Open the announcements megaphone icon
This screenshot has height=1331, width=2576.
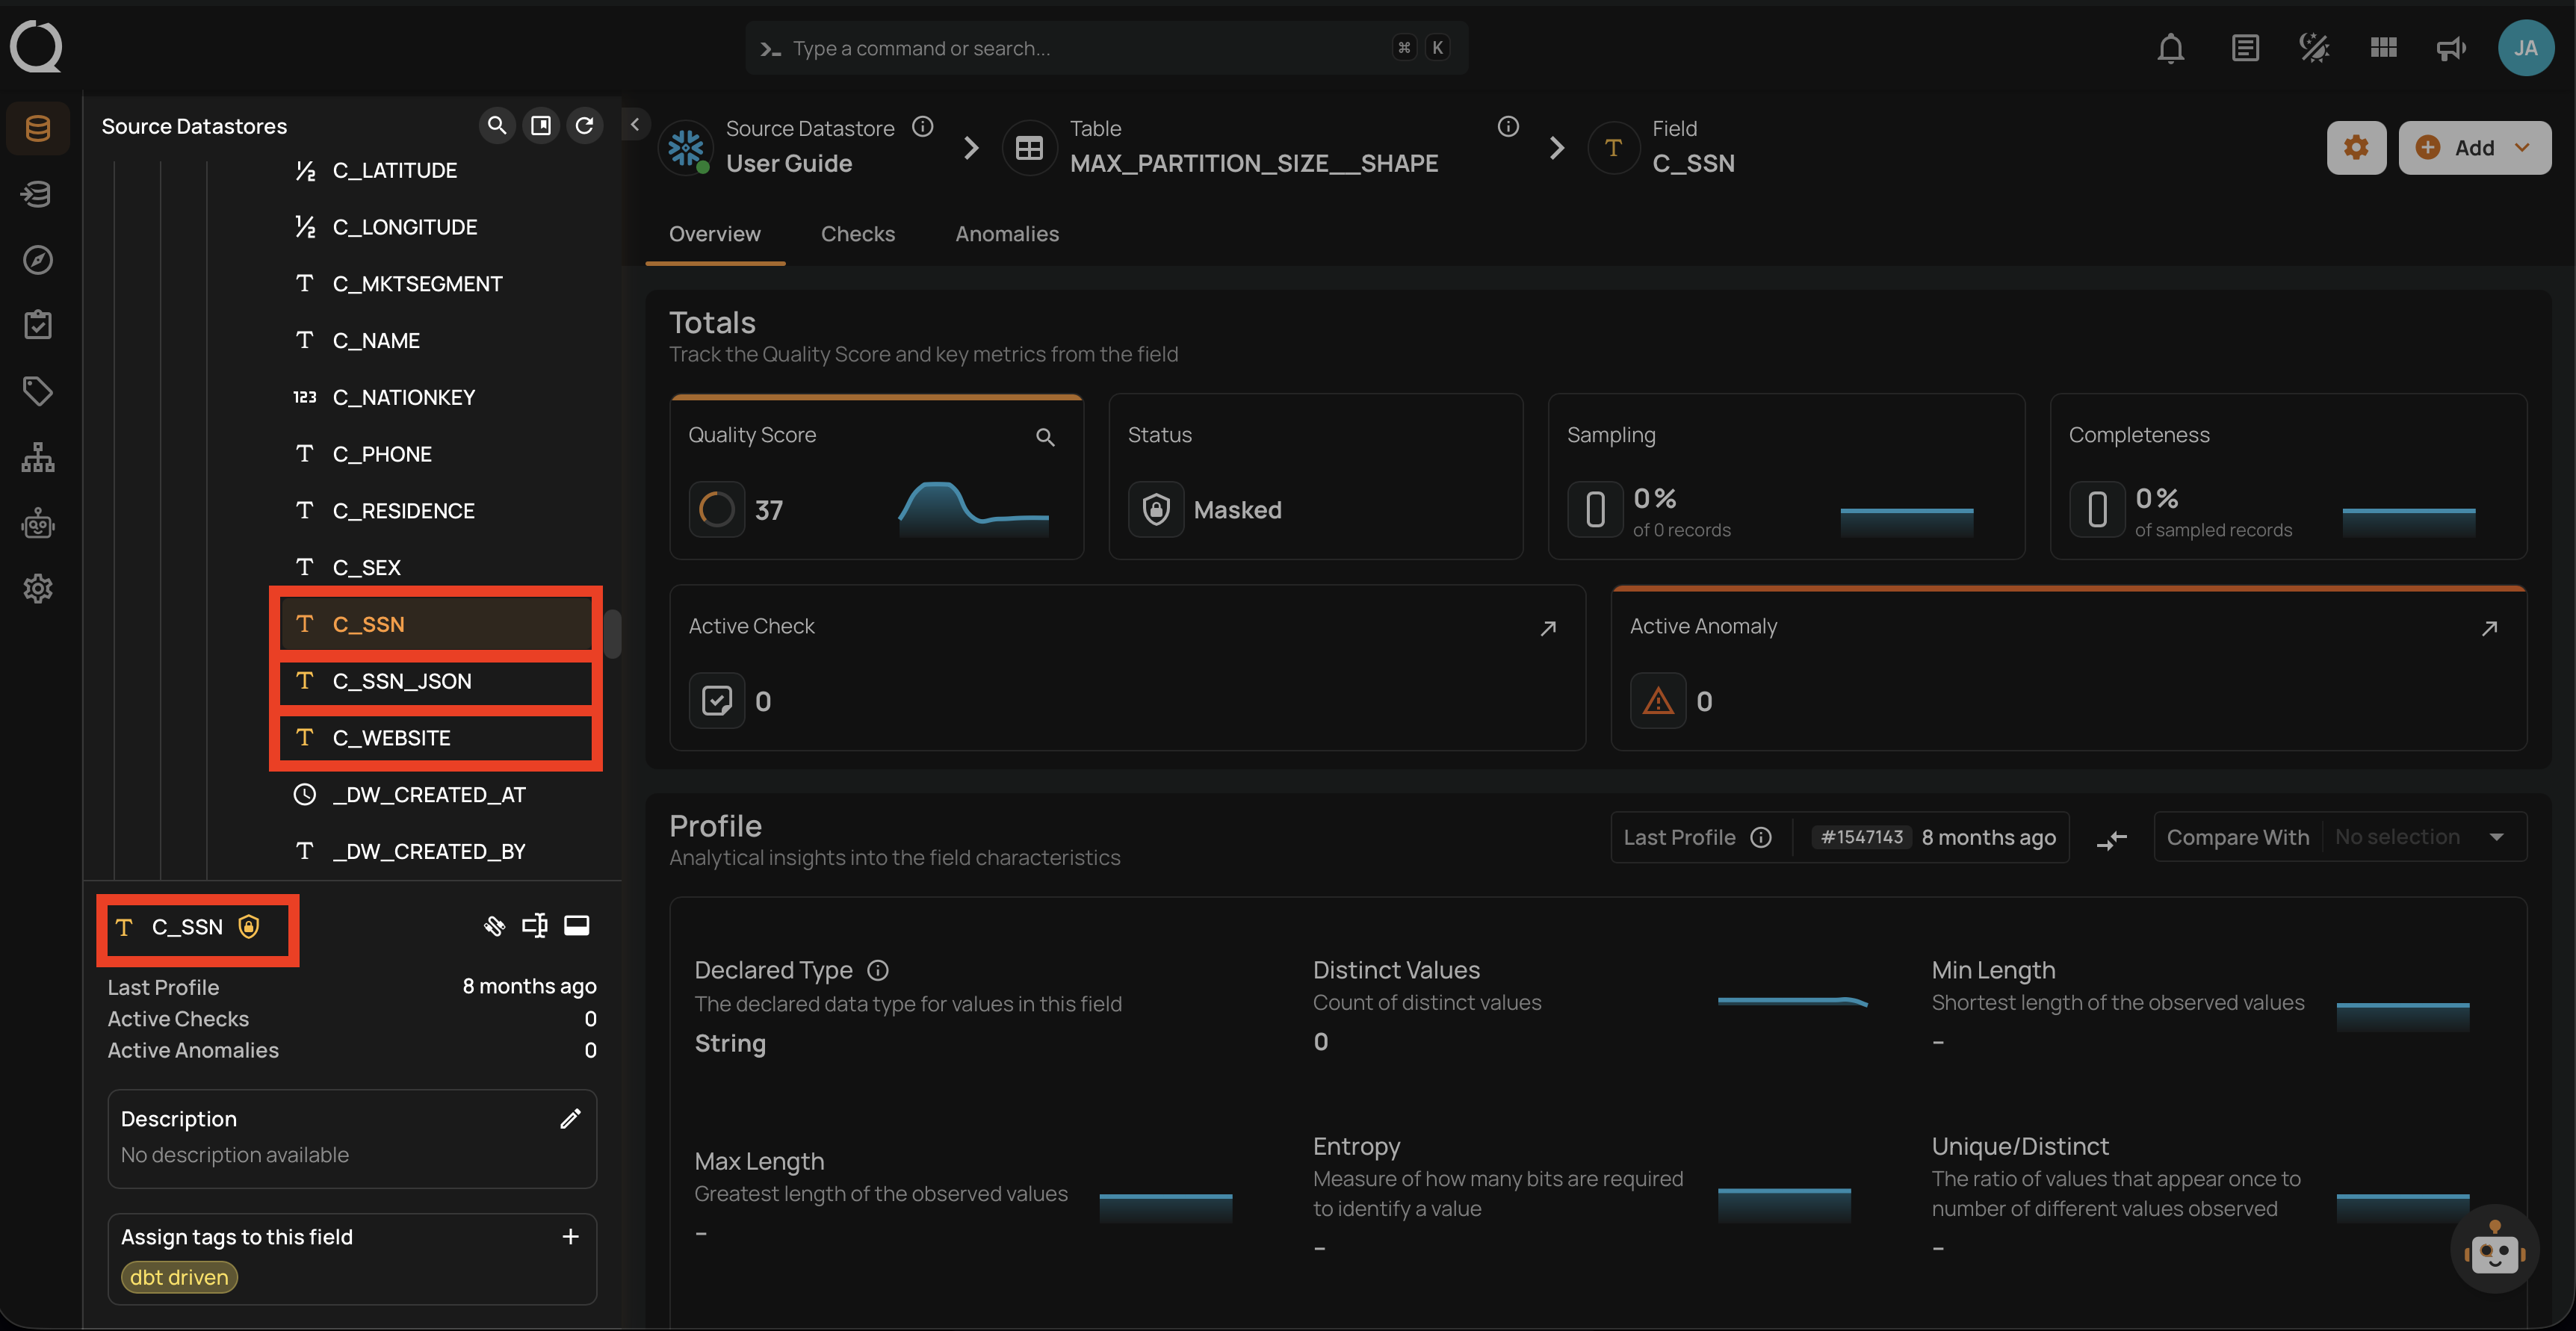(x=2450, y=48)
